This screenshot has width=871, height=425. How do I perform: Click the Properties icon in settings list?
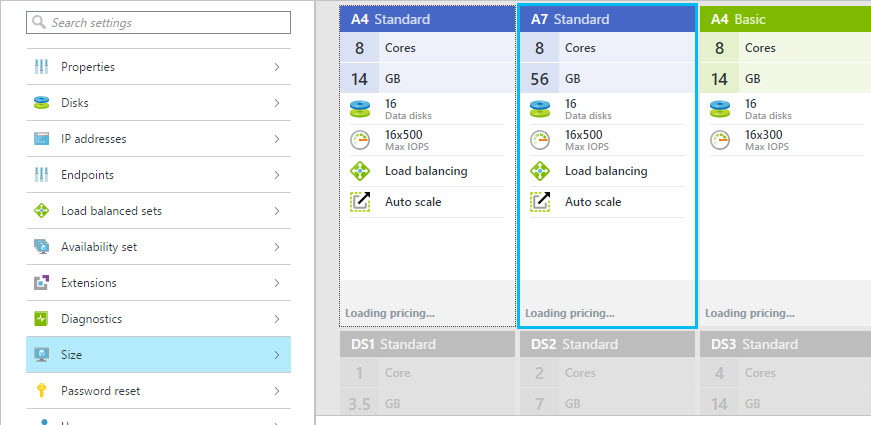point(41,67)
